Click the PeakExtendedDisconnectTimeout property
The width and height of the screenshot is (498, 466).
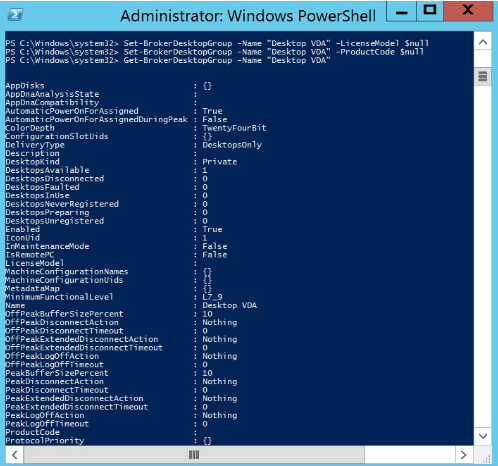click(77, 407)
